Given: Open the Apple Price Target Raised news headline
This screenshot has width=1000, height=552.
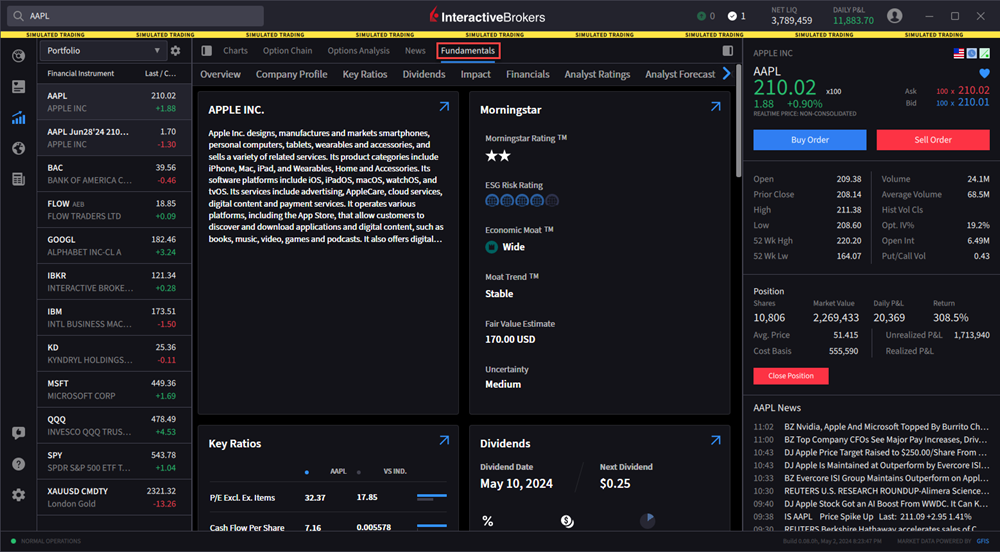Looking at the screenshot, I should pyautogui.click(x=886, y=453).
